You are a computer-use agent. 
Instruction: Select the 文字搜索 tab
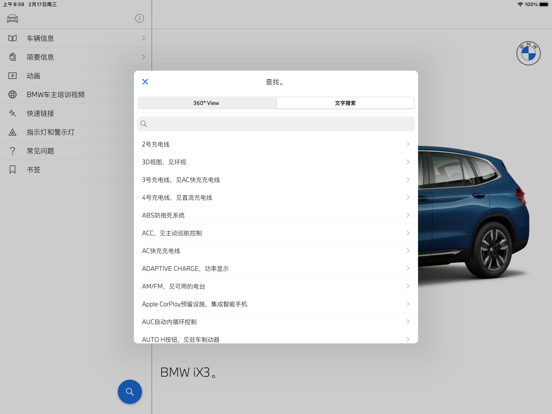coord(345,103)
